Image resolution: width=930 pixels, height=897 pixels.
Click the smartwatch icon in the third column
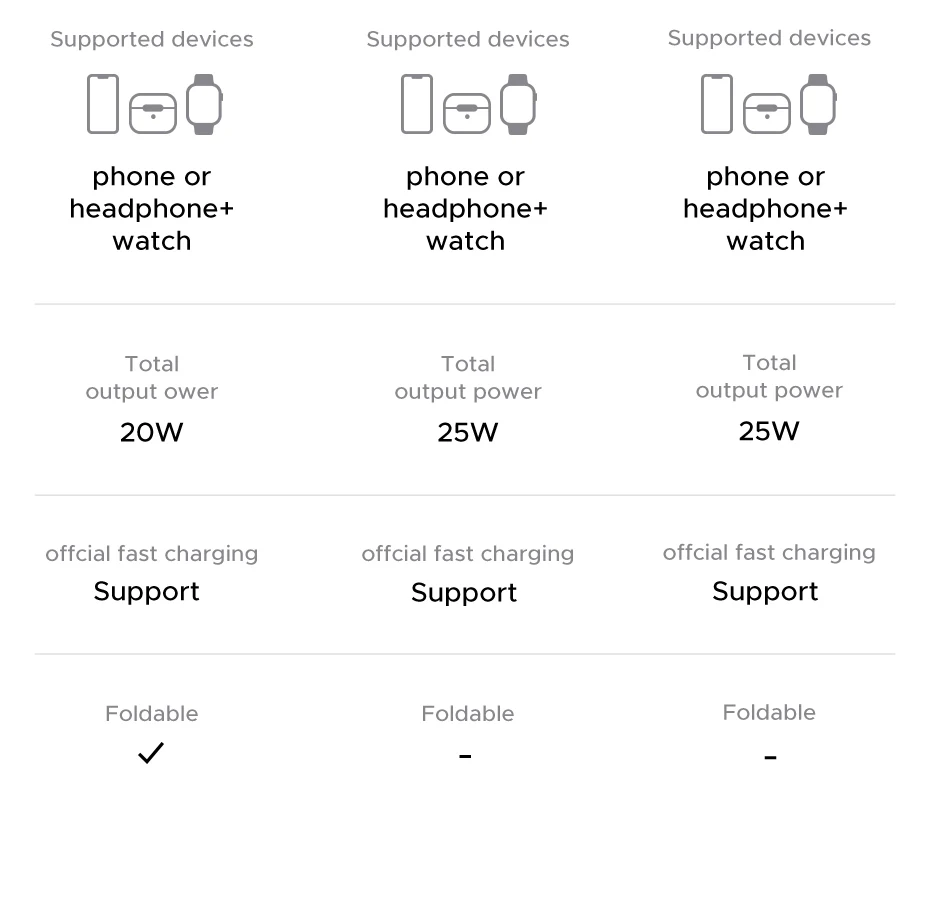(x=818, y=104)
